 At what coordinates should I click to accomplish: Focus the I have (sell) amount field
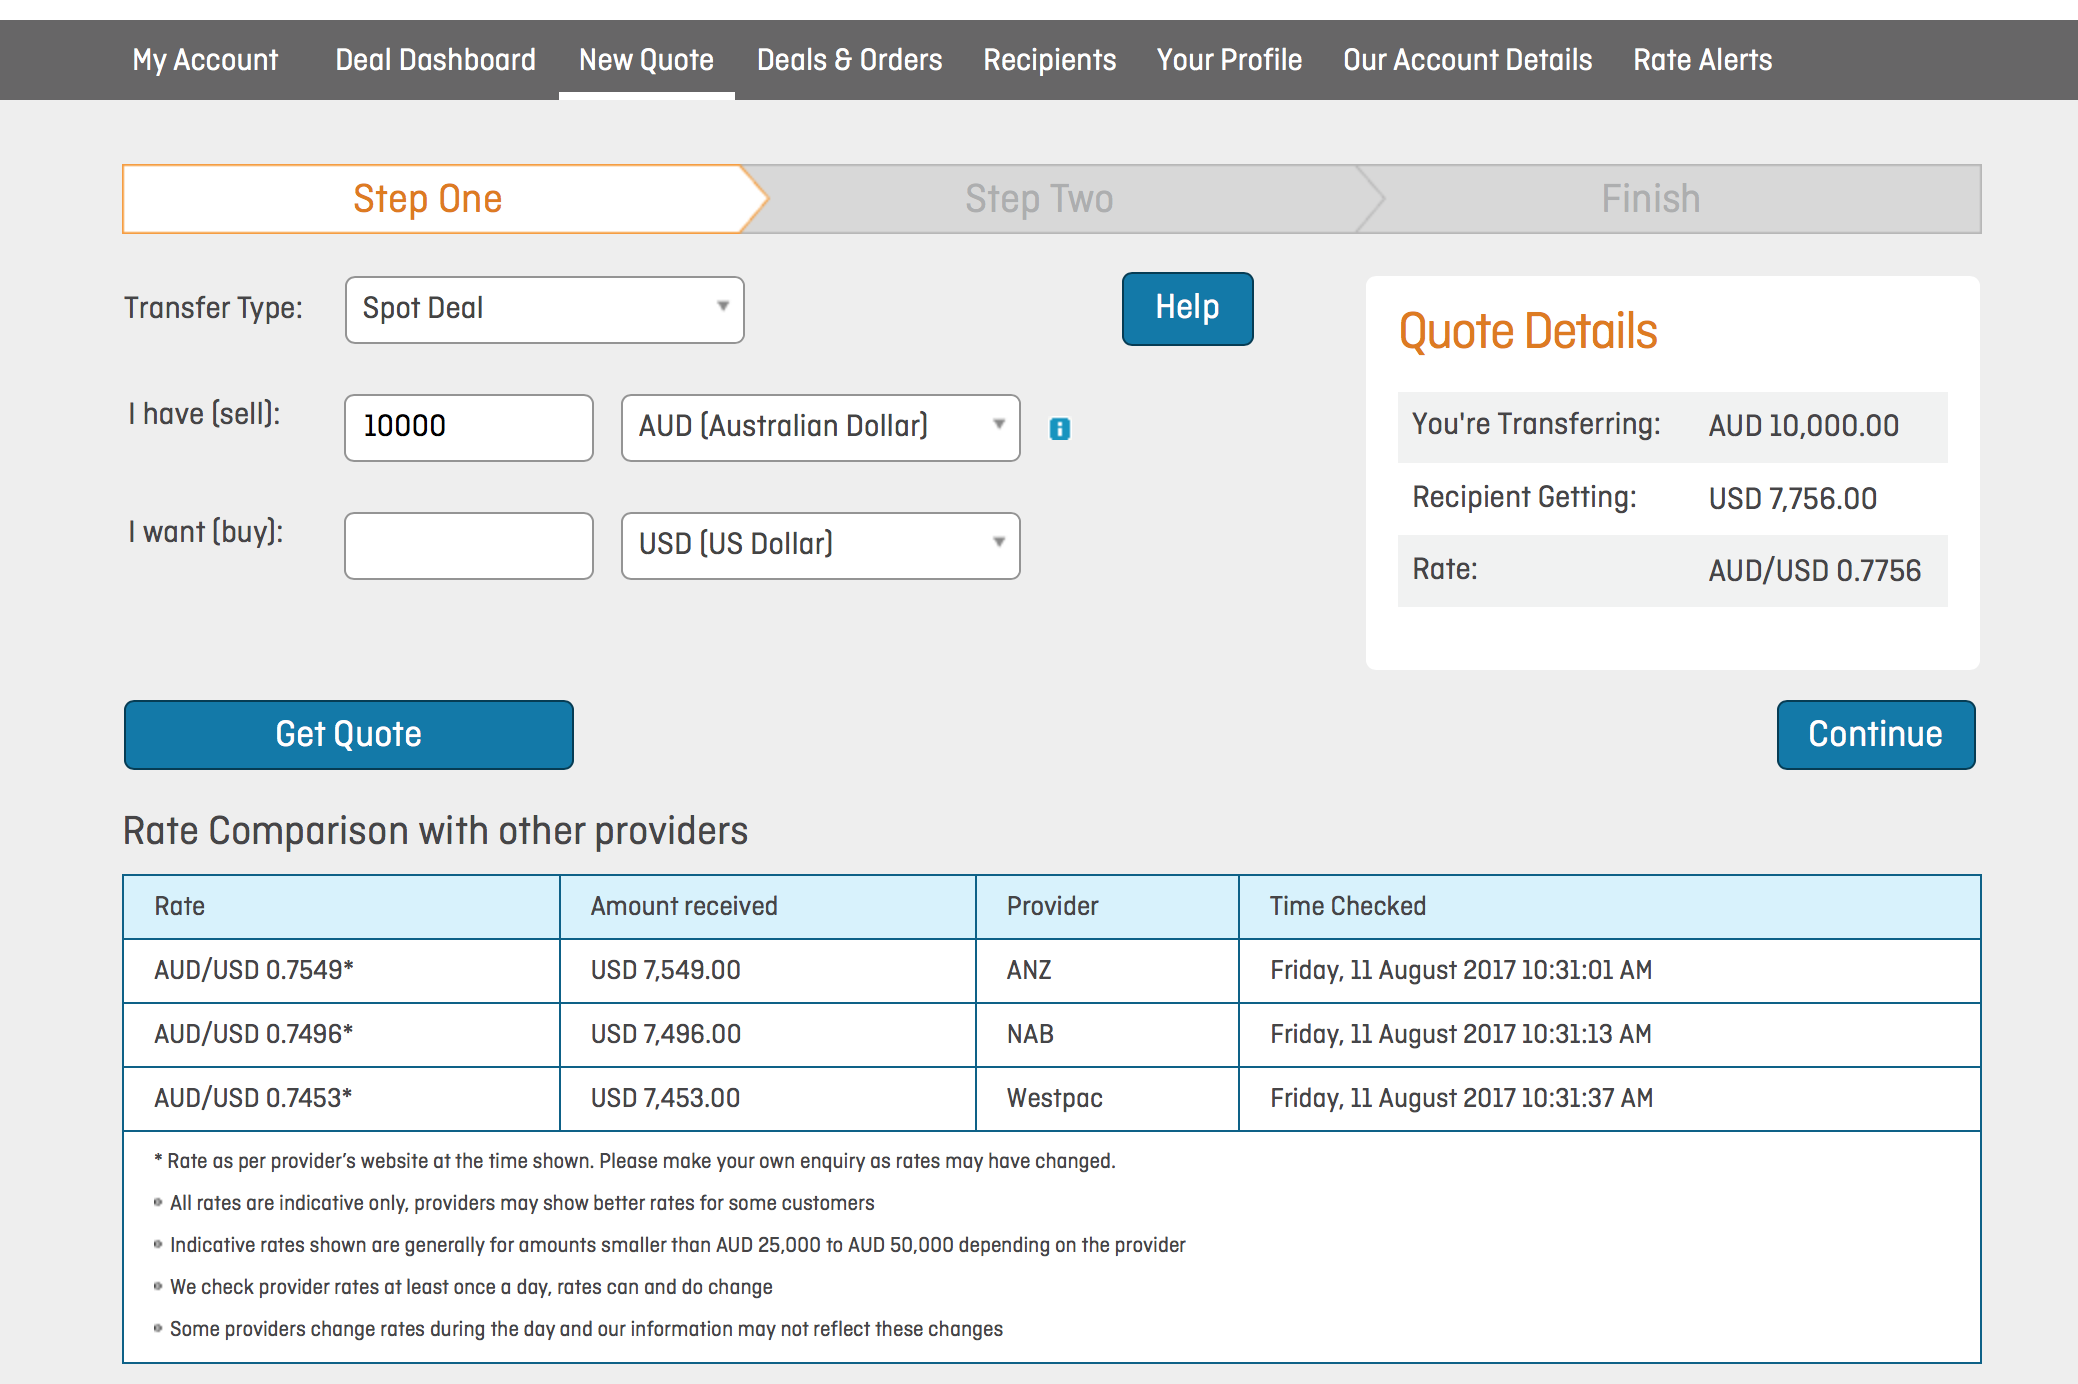coord(469,427)
